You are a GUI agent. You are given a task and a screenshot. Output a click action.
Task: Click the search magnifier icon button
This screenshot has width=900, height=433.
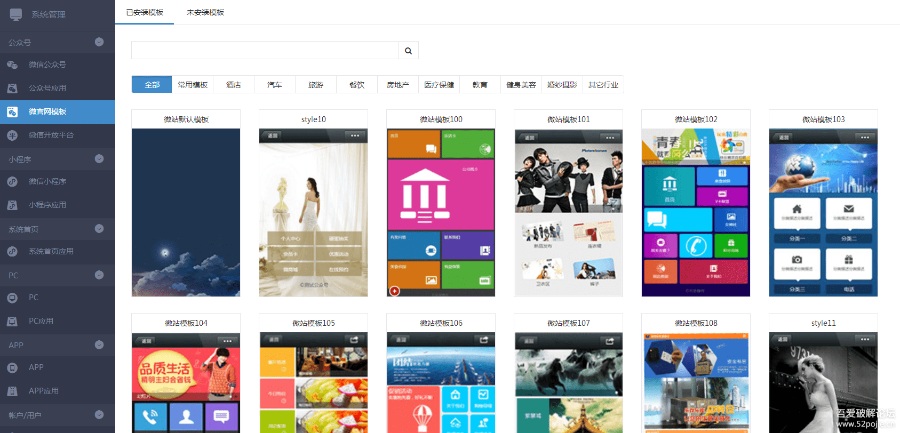[408, 51]
